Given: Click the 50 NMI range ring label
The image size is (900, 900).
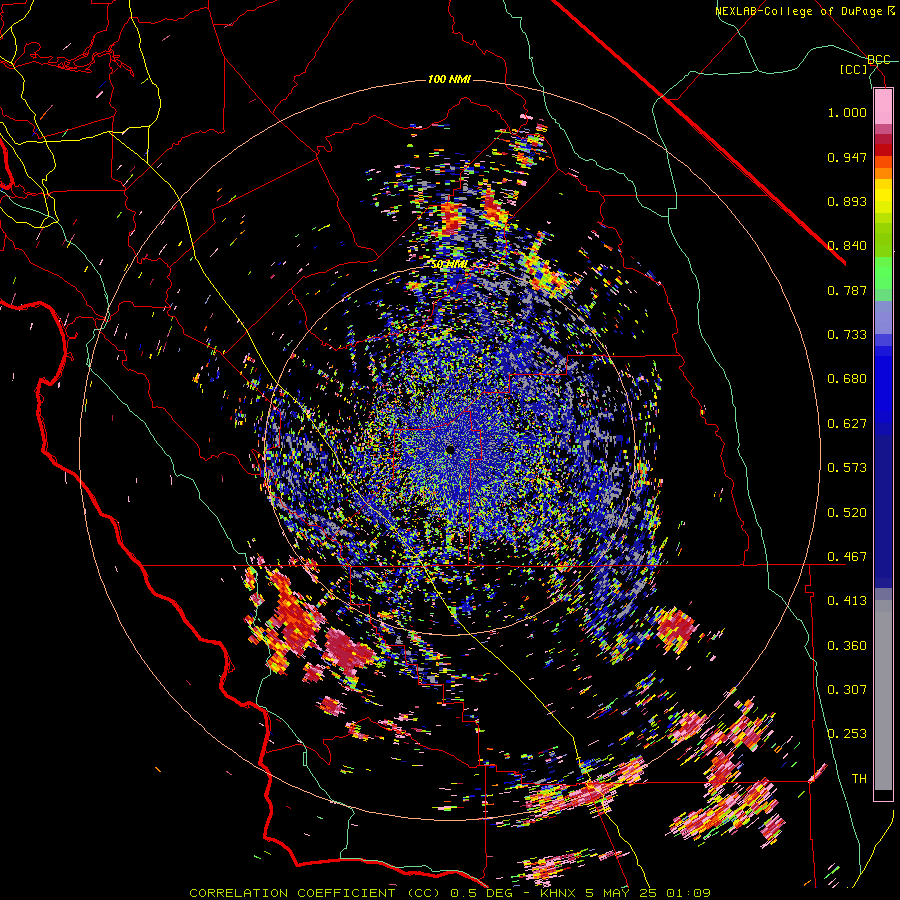Looking at the screenshot, I should (449, 264).
